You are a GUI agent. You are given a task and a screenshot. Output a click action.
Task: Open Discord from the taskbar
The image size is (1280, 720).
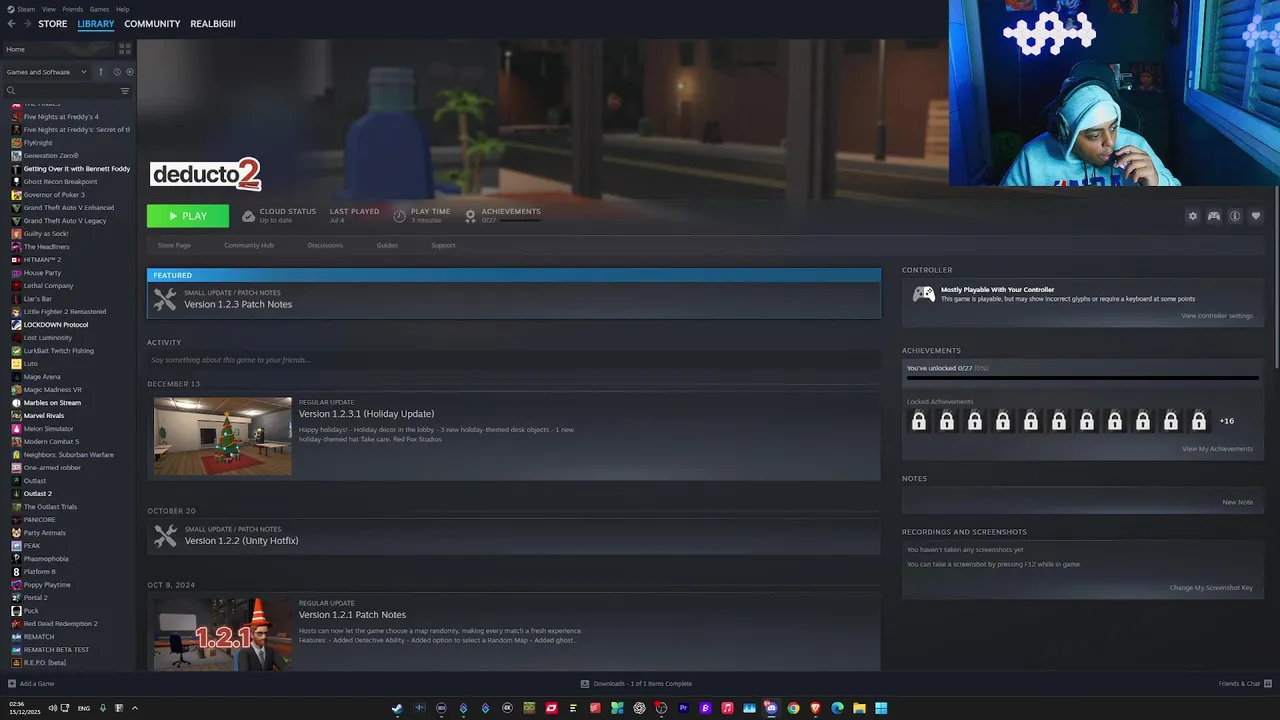(771, 708)
